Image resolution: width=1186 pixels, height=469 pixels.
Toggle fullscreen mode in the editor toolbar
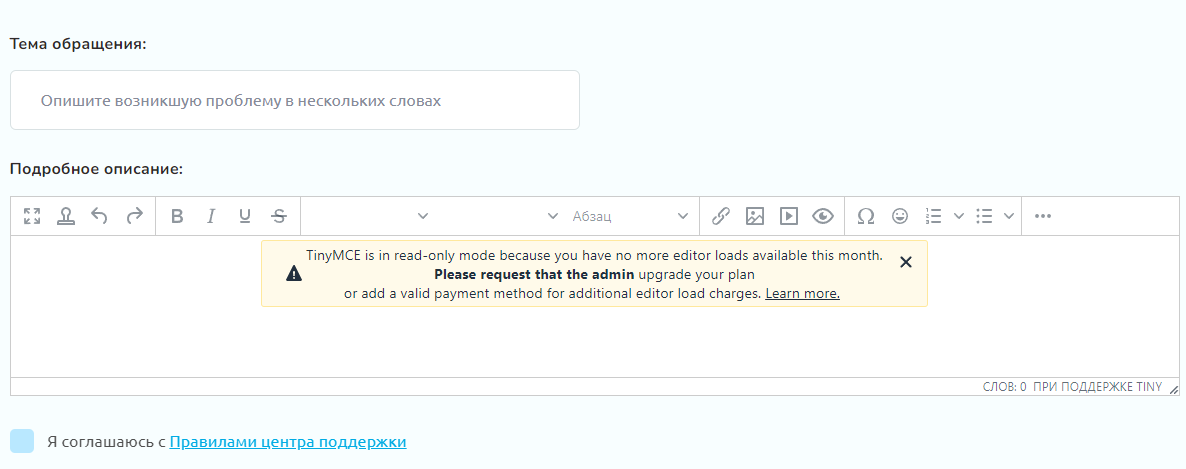point(32,216)
